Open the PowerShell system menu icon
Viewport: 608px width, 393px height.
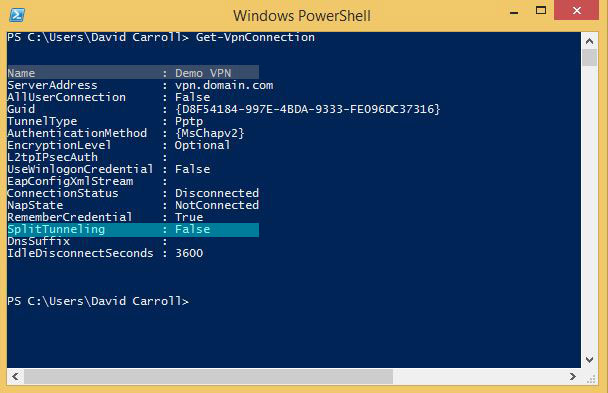click(x=17, y=15)
